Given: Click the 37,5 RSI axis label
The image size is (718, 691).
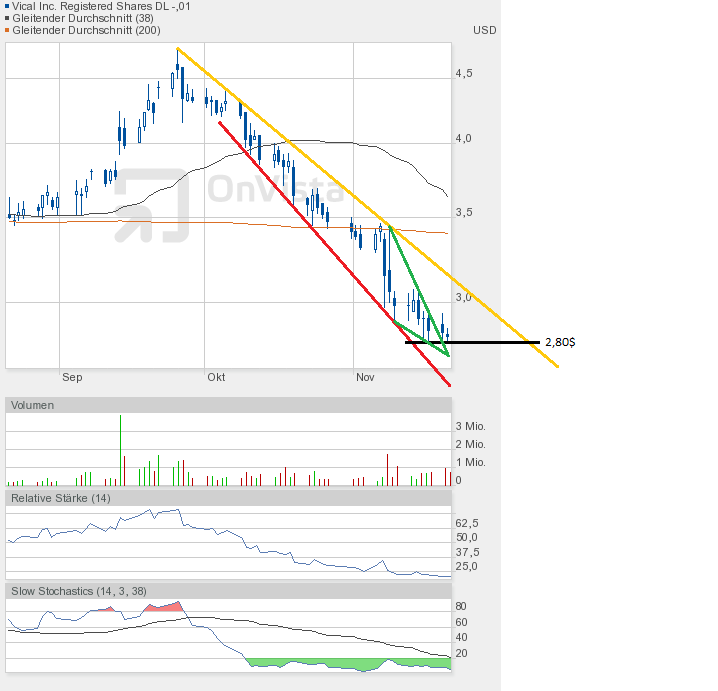Looking at the screenshot, I should [x=467, y=552].
